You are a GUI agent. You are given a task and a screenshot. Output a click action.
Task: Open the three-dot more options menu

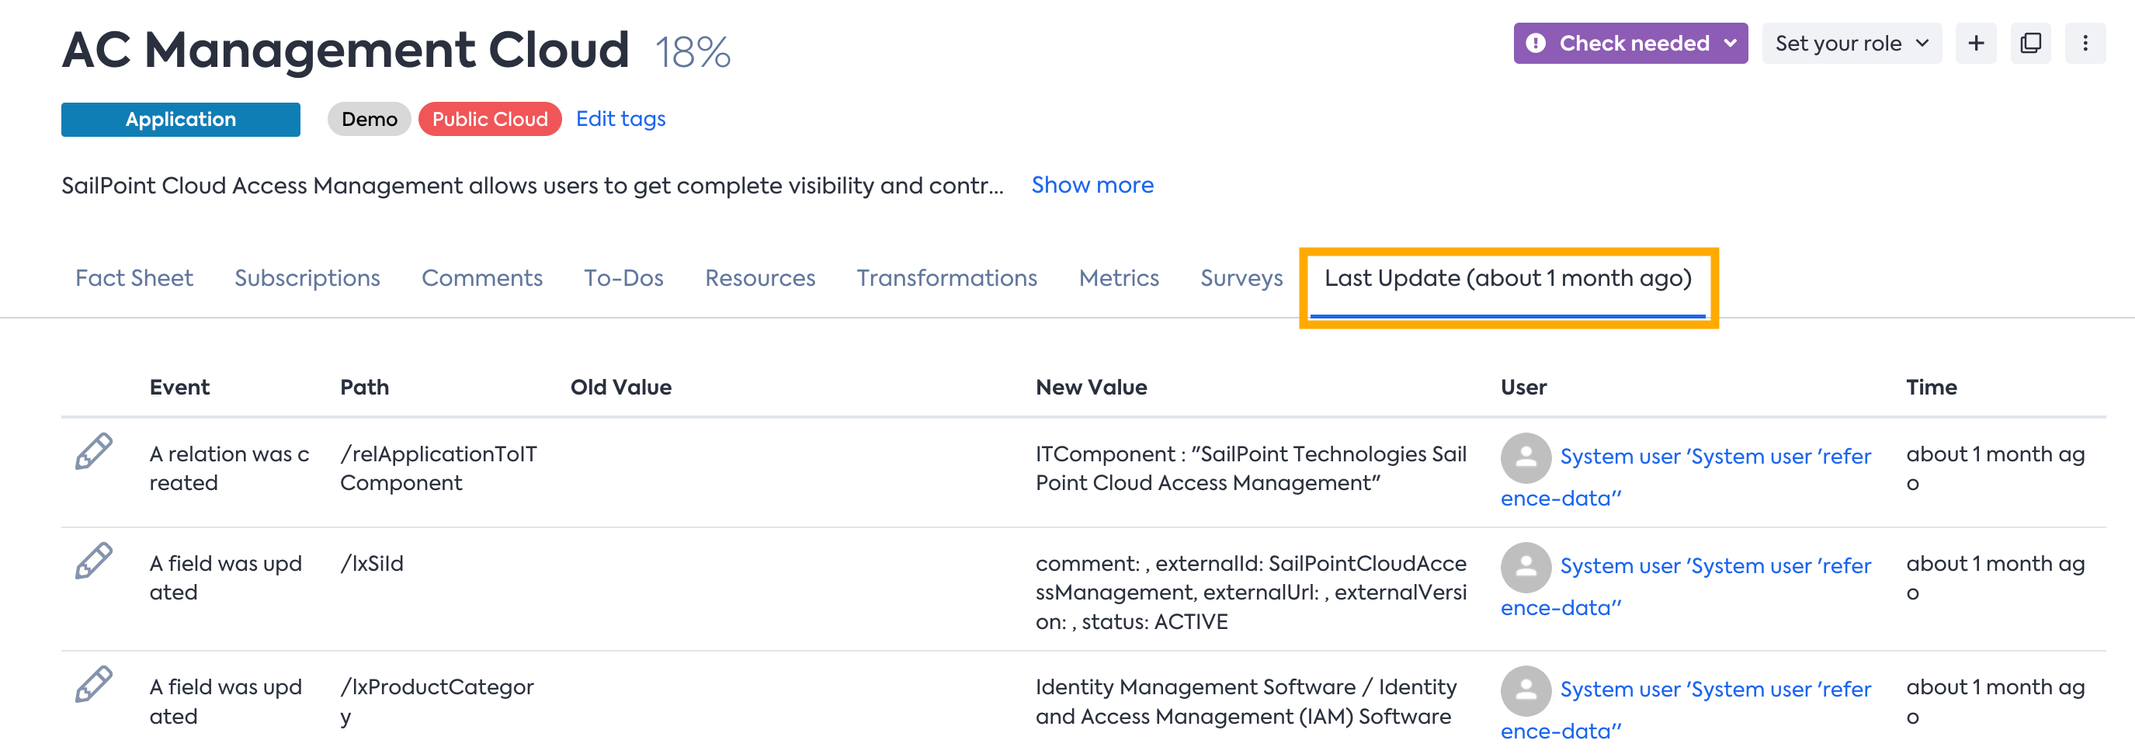click(x=2085, y=43)
